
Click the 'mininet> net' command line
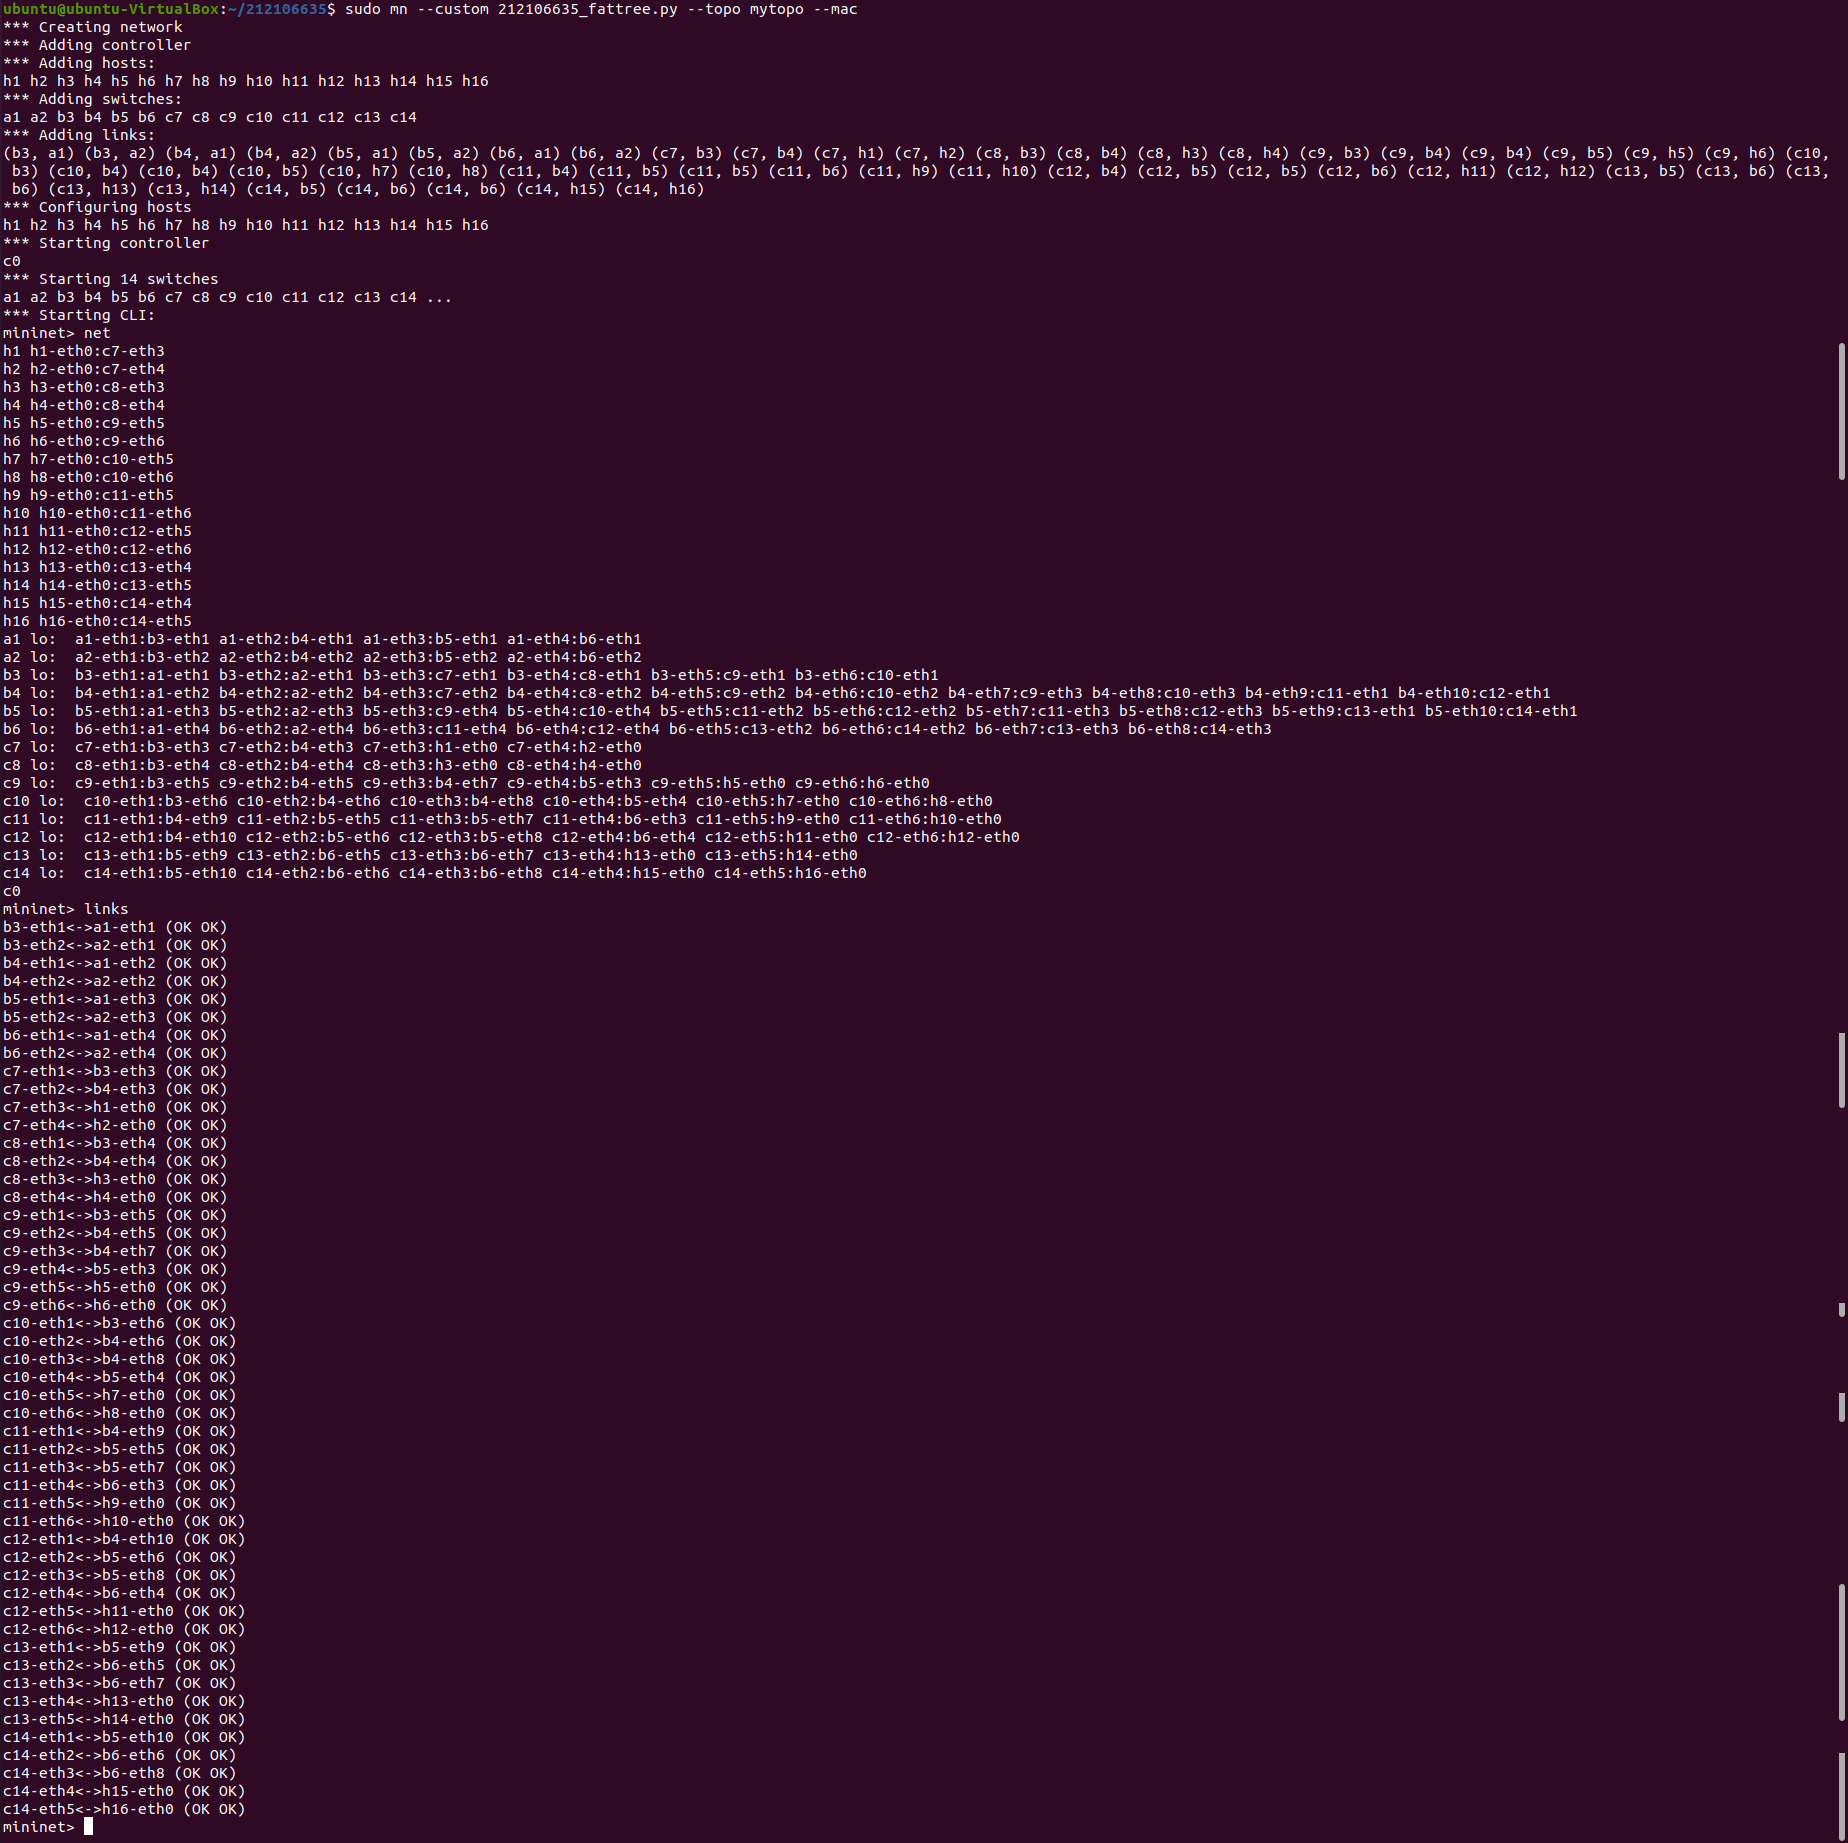click(57, 333)
